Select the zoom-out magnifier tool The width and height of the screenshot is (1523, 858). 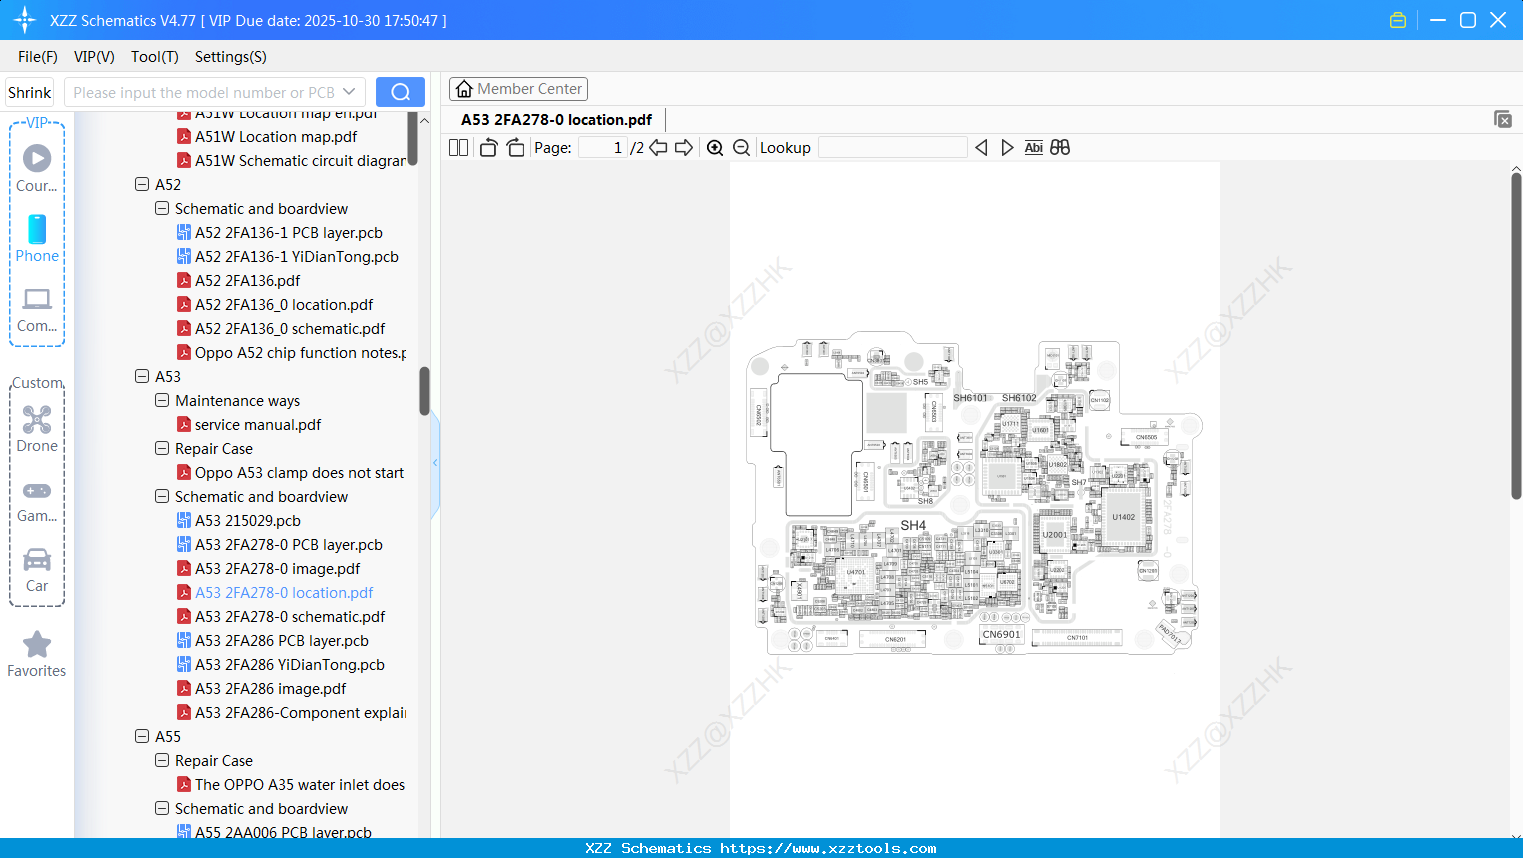(741, 147)
